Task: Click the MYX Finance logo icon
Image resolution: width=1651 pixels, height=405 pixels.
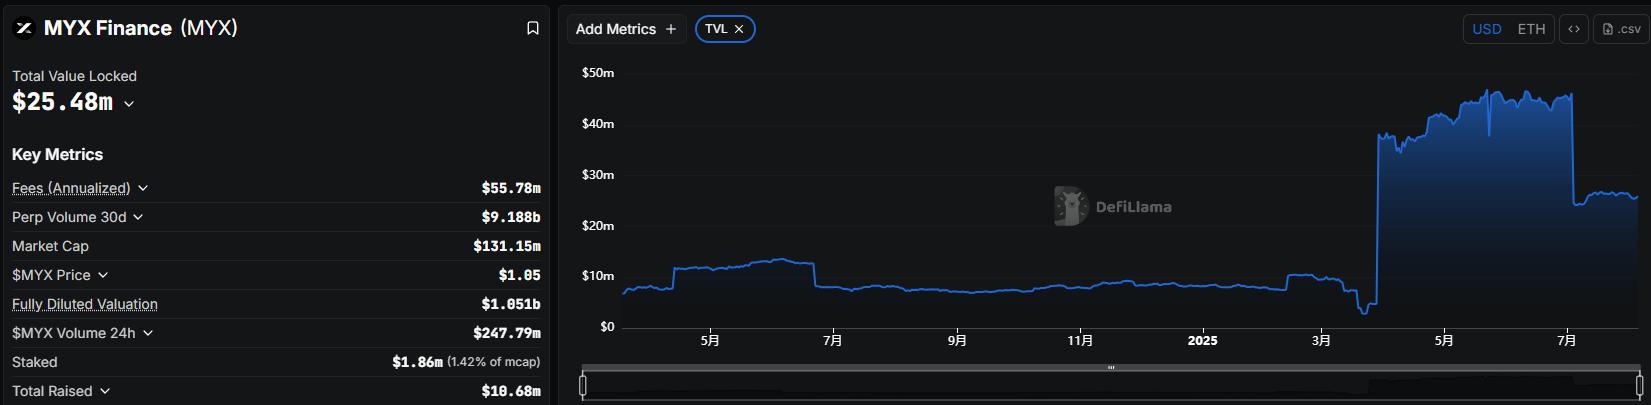Action: point(23,29)
